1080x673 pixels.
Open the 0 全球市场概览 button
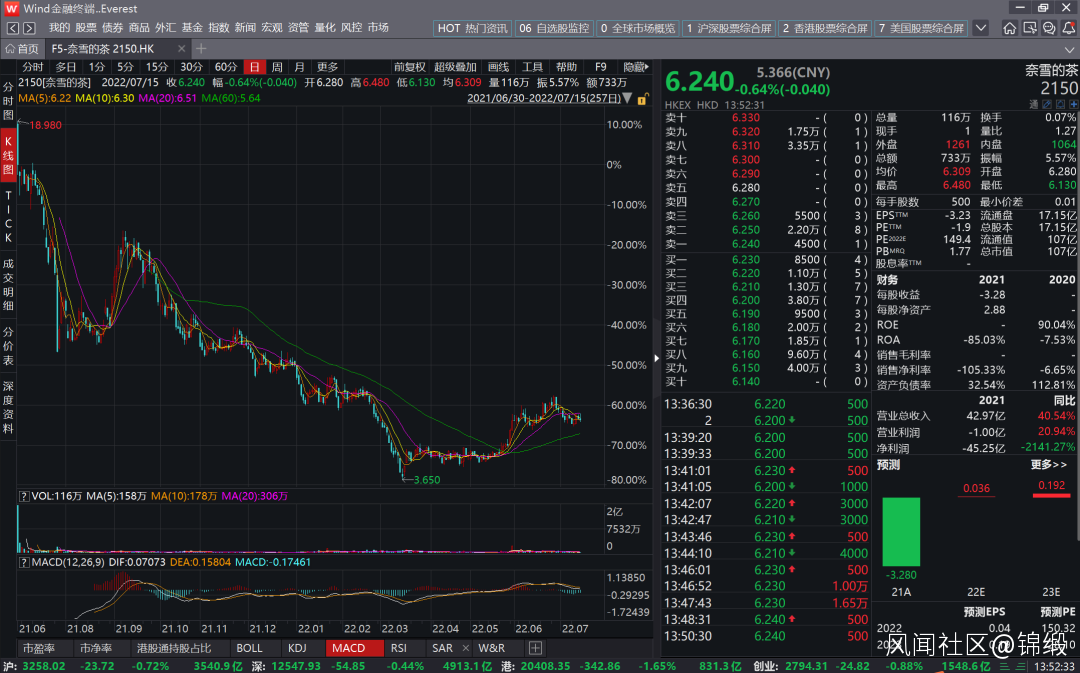click(x=638, y=28)
